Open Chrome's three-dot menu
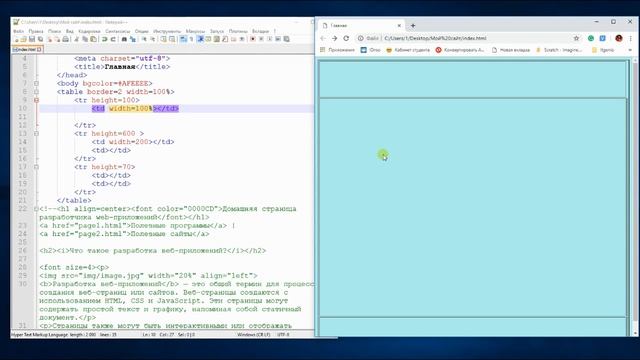The image size is (640, 360). pos(631,38)
